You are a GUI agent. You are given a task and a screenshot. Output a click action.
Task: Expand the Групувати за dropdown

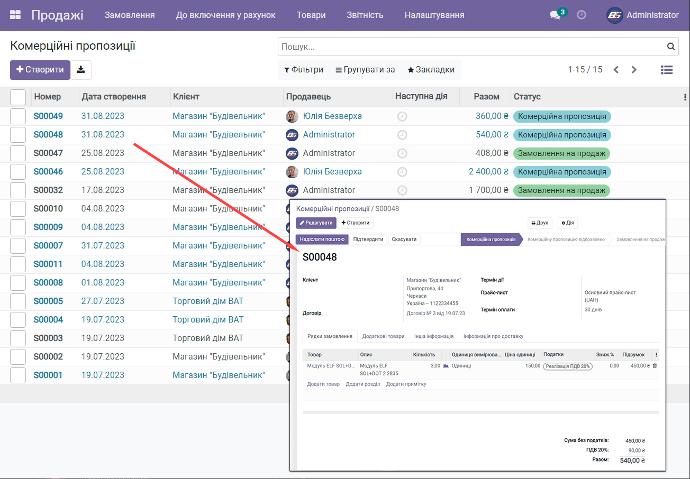click(x=365, y=70)
